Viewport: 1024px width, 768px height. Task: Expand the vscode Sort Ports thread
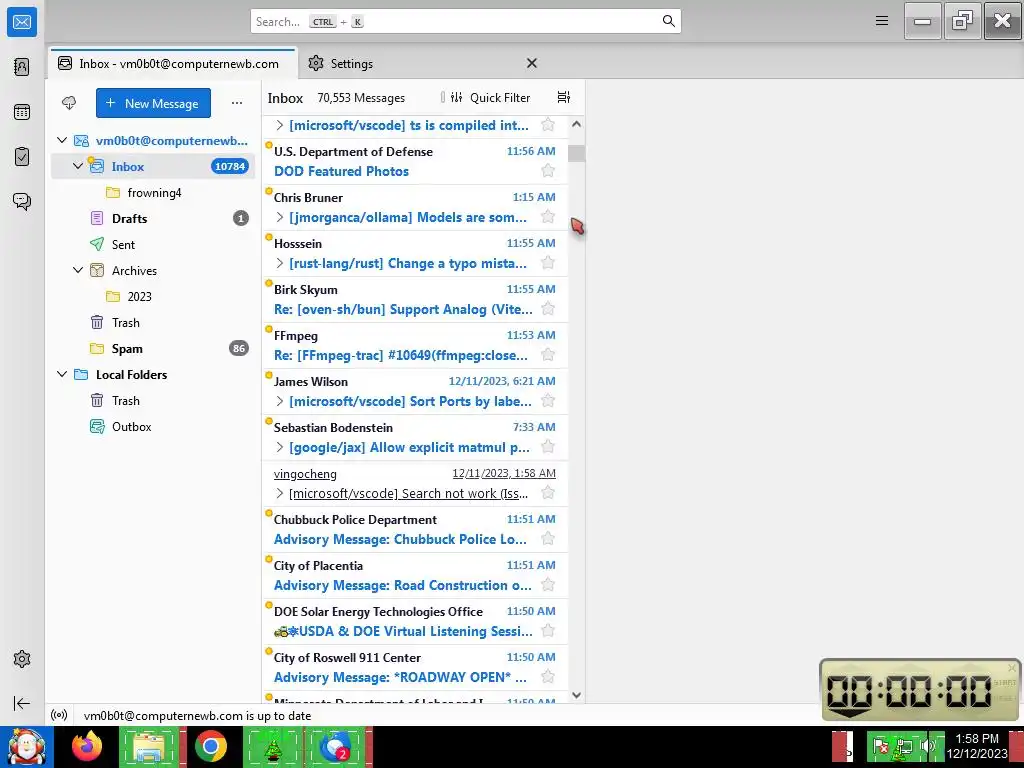point(280,401)
